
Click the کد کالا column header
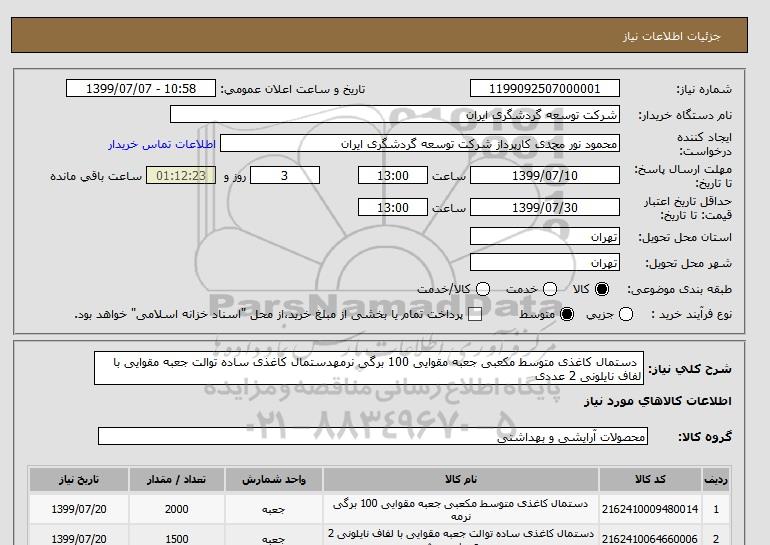(x=650, y=479)
